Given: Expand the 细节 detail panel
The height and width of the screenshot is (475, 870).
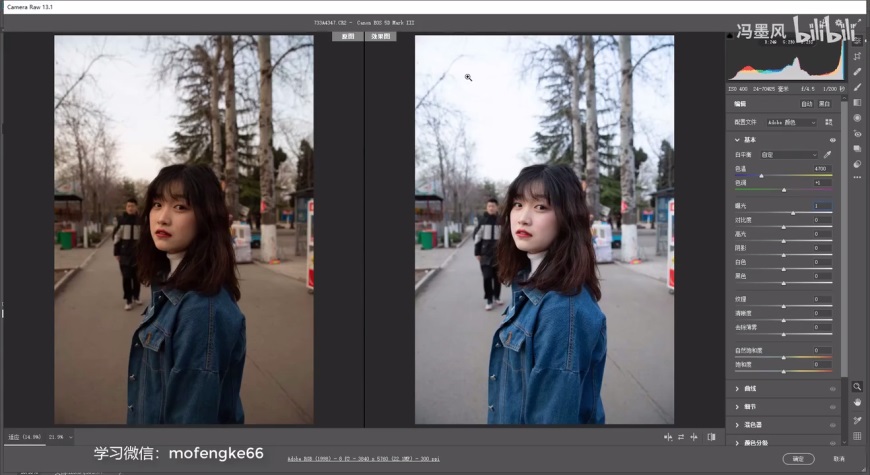Looking at the screenshot, I should [x=737, y=407].
